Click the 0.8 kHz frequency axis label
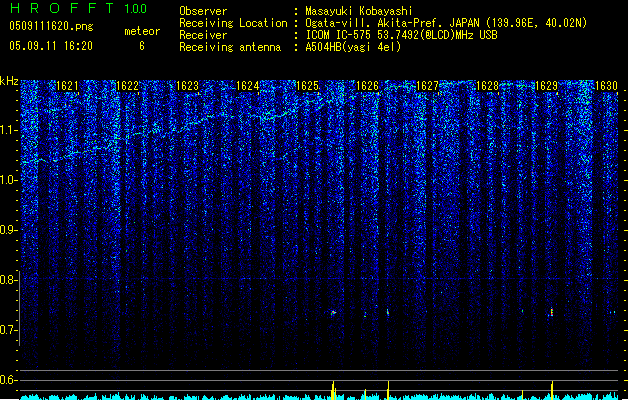The image size is (629, 400). pos(8,280)
